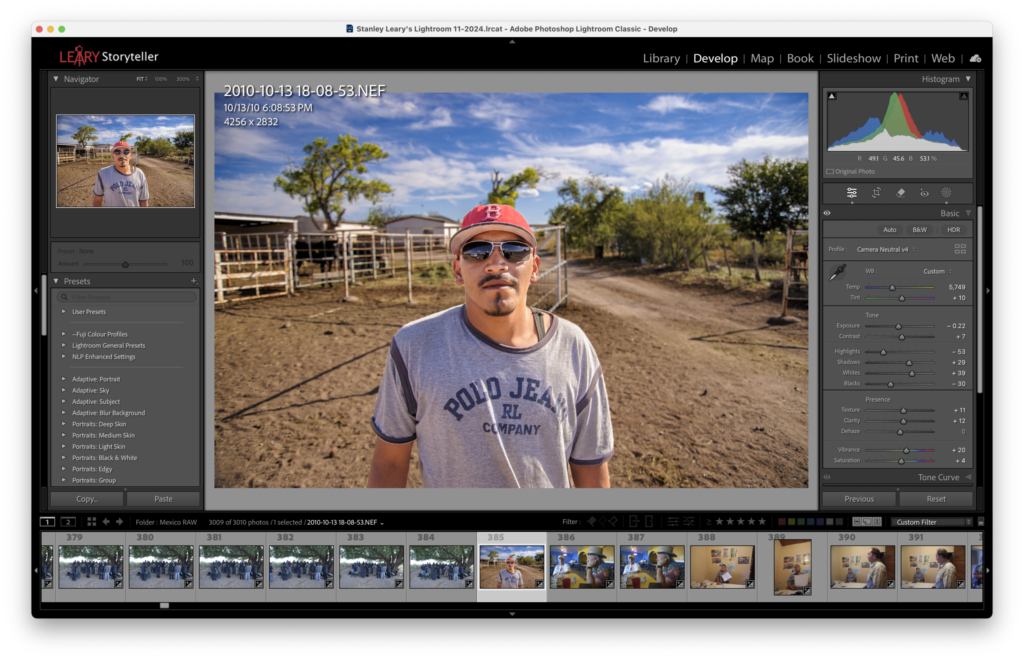Select the Healing eraser tool
Screen dimensions: 1024x660
click(901, 193)
